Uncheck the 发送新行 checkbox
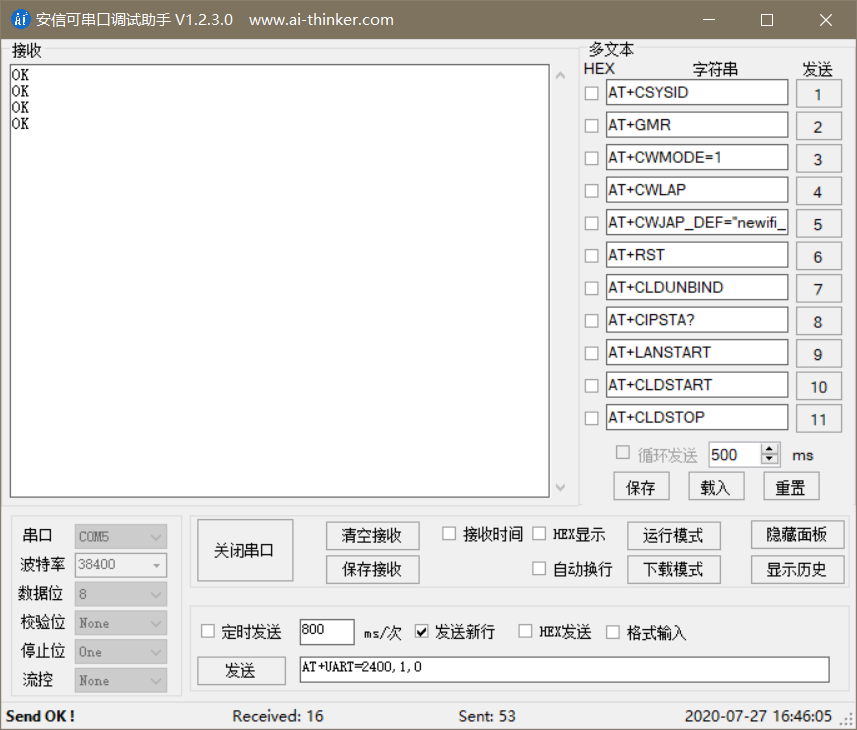The width and height of the screenshot is (857, 730). [421, 632]
